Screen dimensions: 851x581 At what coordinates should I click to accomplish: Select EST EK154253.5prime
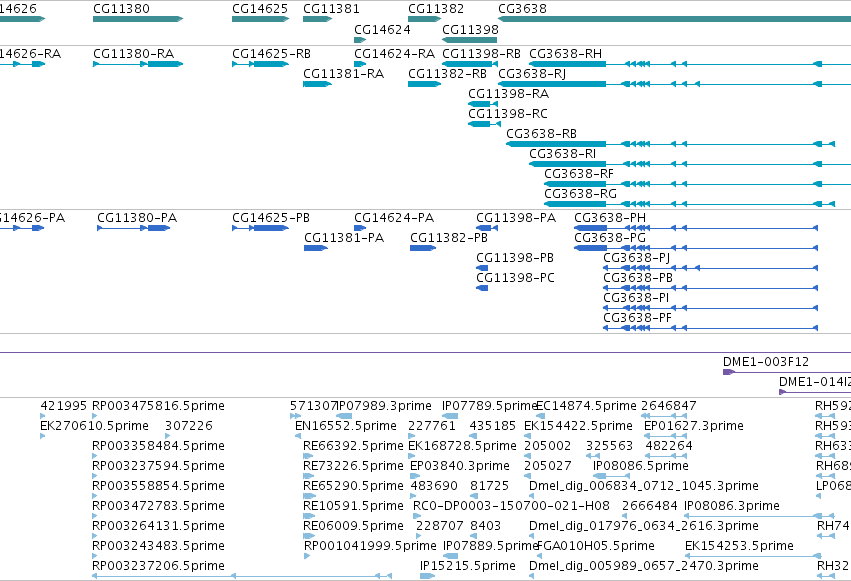pos(739,547)
